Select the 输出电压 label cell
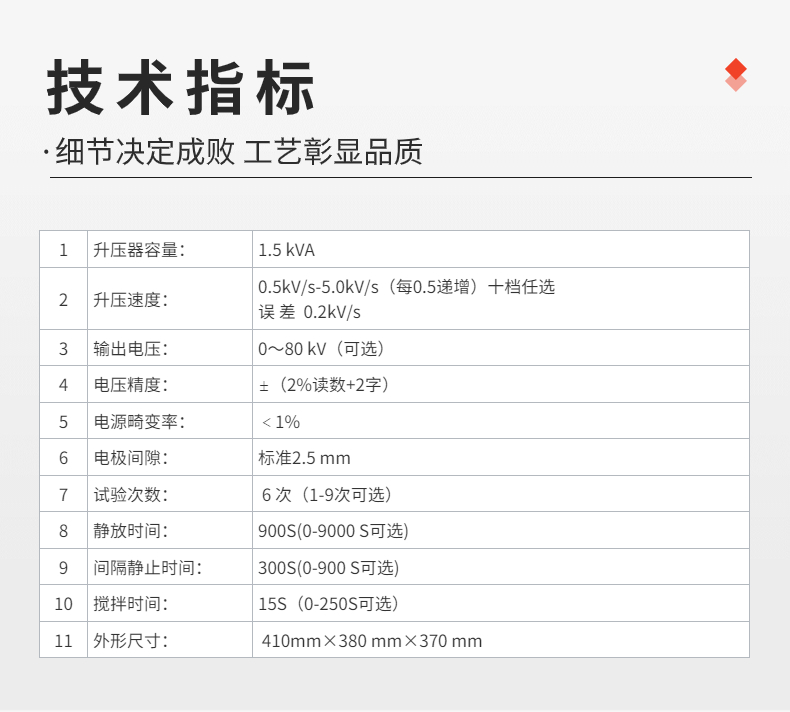The height and width of the screenshot is (712, 790). click(x=131, y=349)
